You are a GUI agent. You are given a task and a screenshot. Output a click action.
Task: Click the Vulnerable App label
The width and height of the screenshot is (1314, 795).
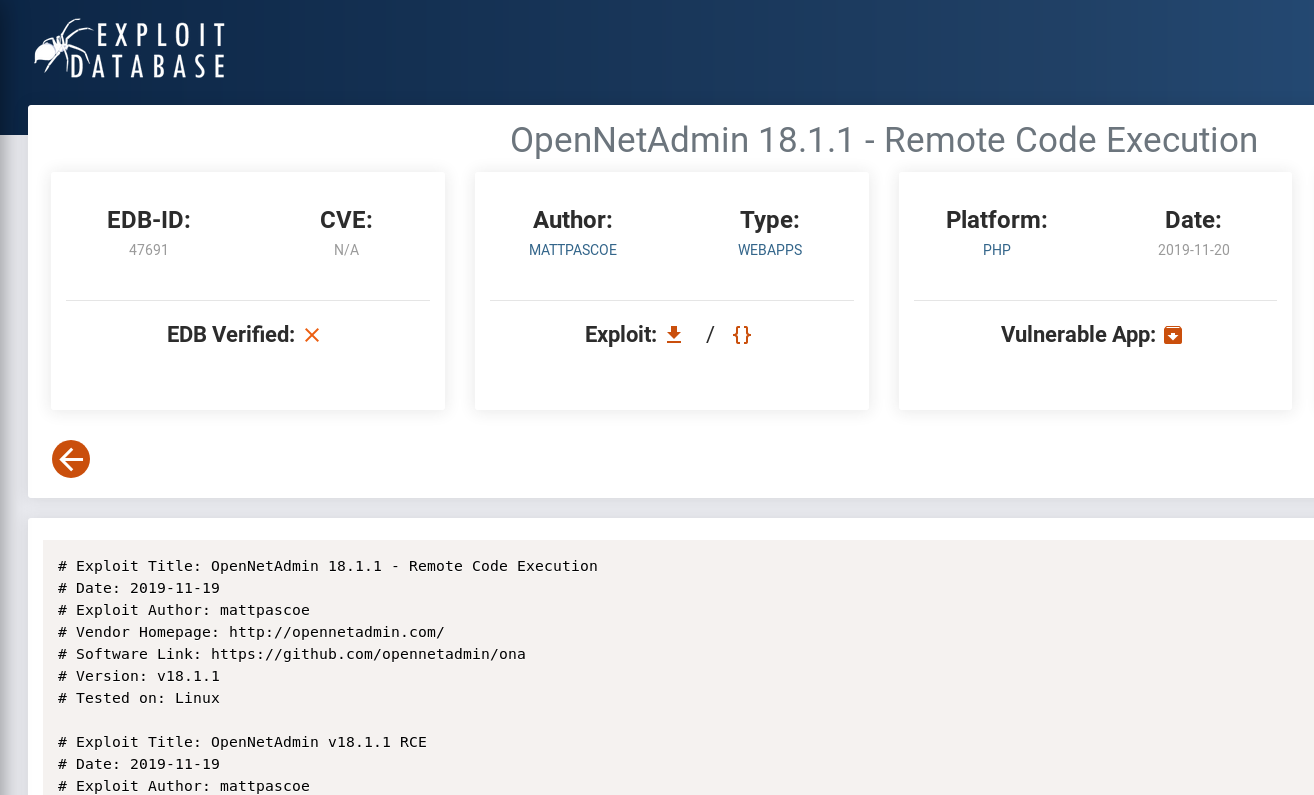click(1078, 335)
